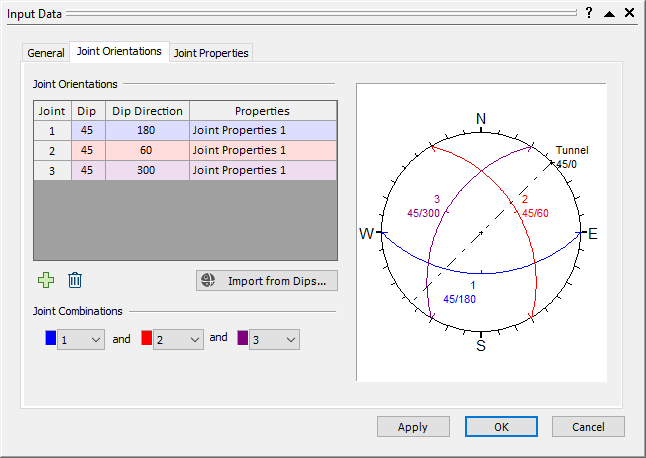This screenshot has width=646, height=458.
Task: Click Properties cell in joint 3 row
Action: [x=263, y=170]
